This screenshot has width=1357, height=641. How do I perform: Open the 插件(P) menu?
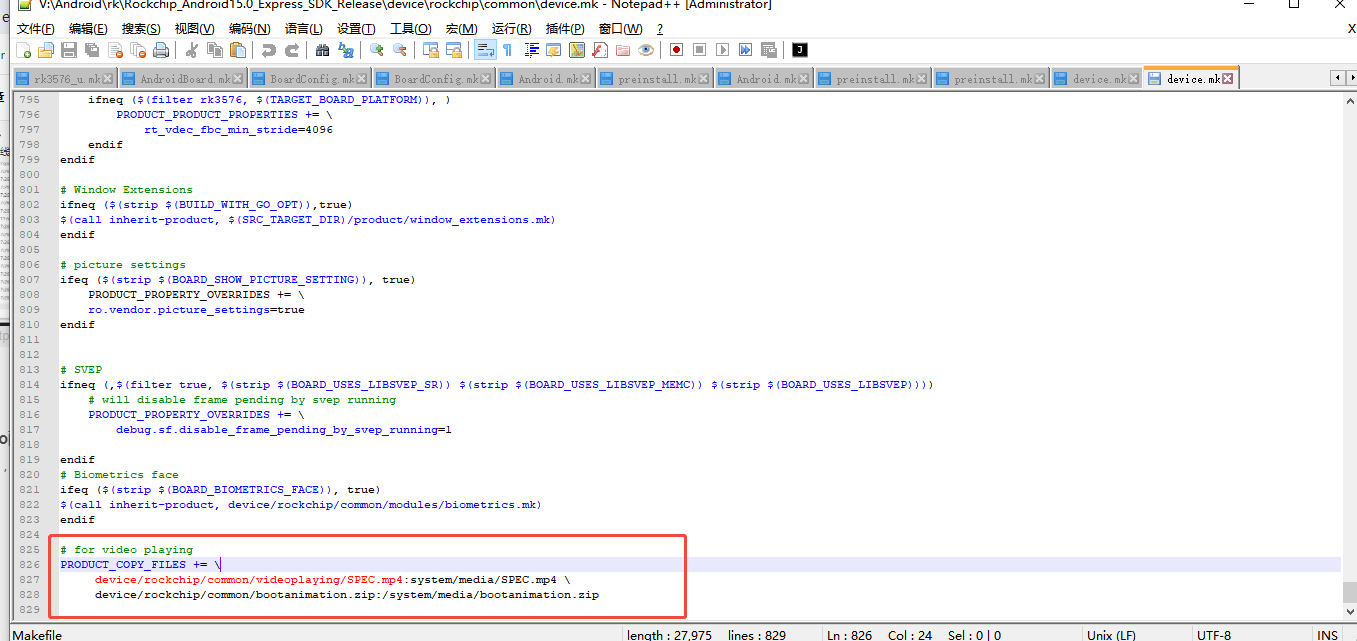point(566,29)
